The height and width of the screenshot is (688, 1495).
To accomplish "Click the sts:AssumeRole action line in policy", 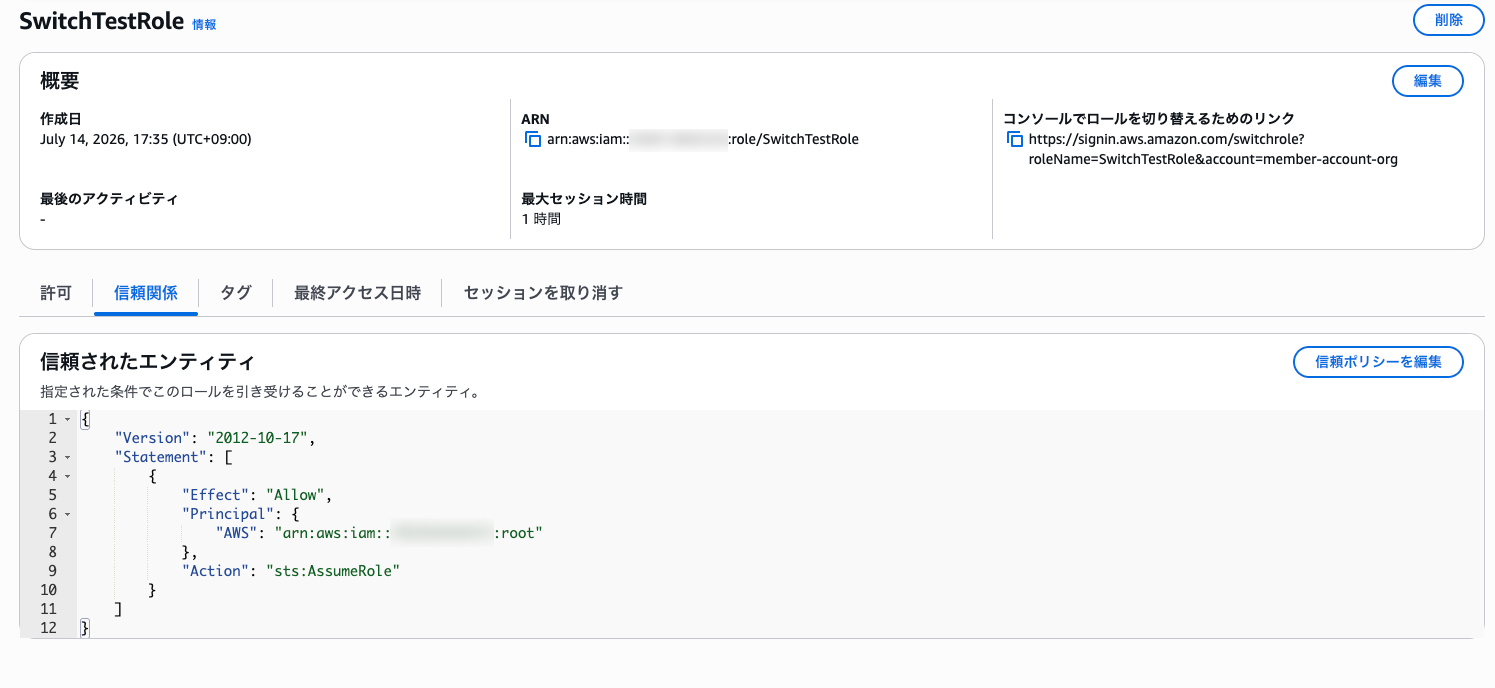I will 291,571.
